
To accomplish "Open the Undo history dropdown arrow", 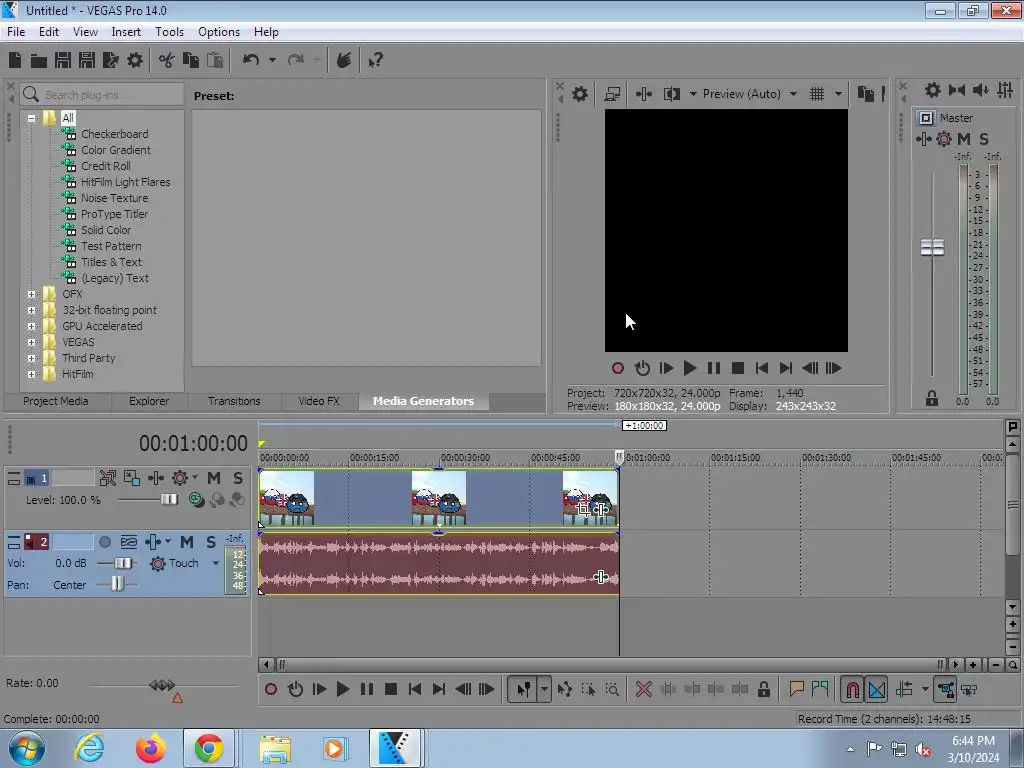I will click(x=272, y=60).
